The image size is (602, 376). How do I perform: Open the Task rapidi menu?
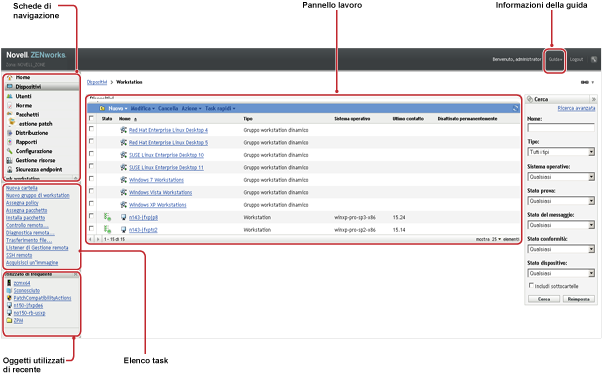(220, 109)
